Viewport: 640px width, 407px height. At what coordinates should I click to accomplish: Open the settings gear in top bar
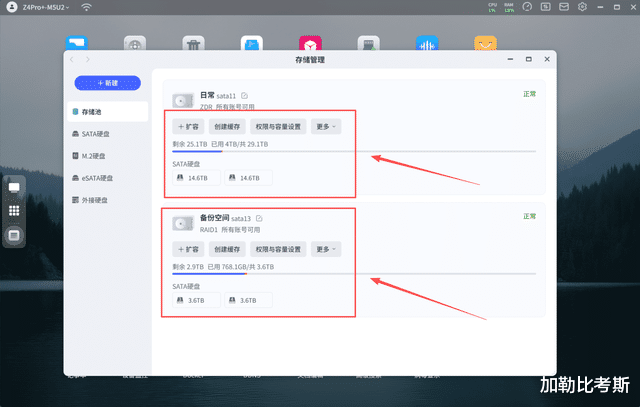[x=582, y=7]
